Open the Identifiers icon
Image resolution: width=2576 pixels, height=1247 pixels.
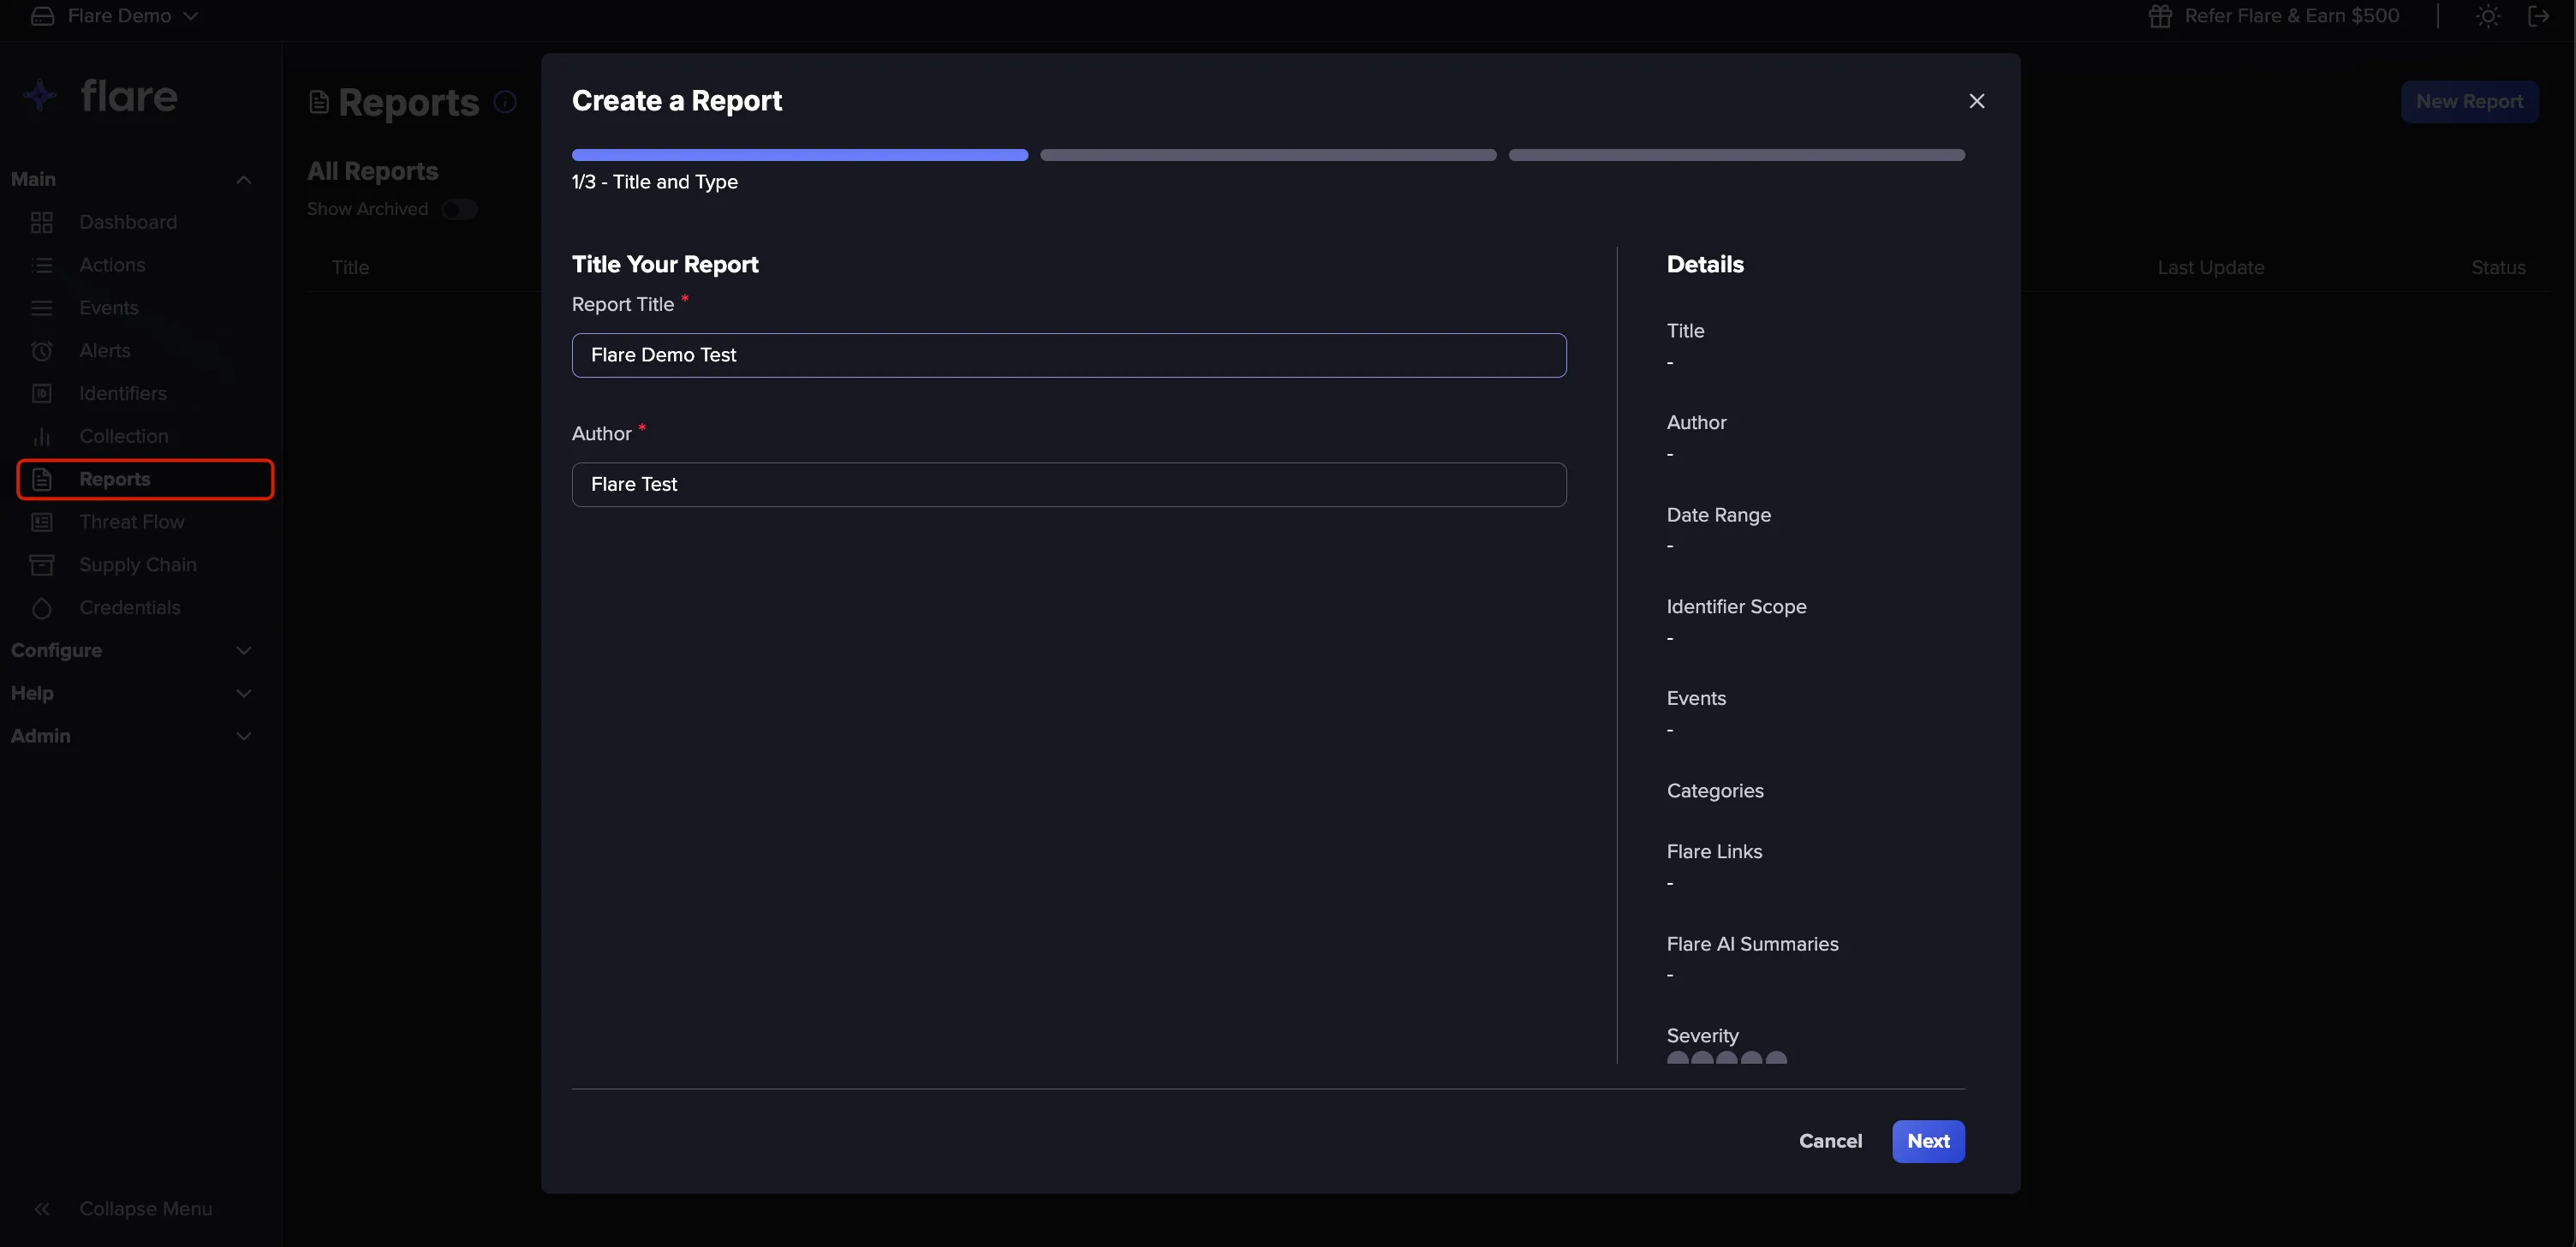(42, 393)
